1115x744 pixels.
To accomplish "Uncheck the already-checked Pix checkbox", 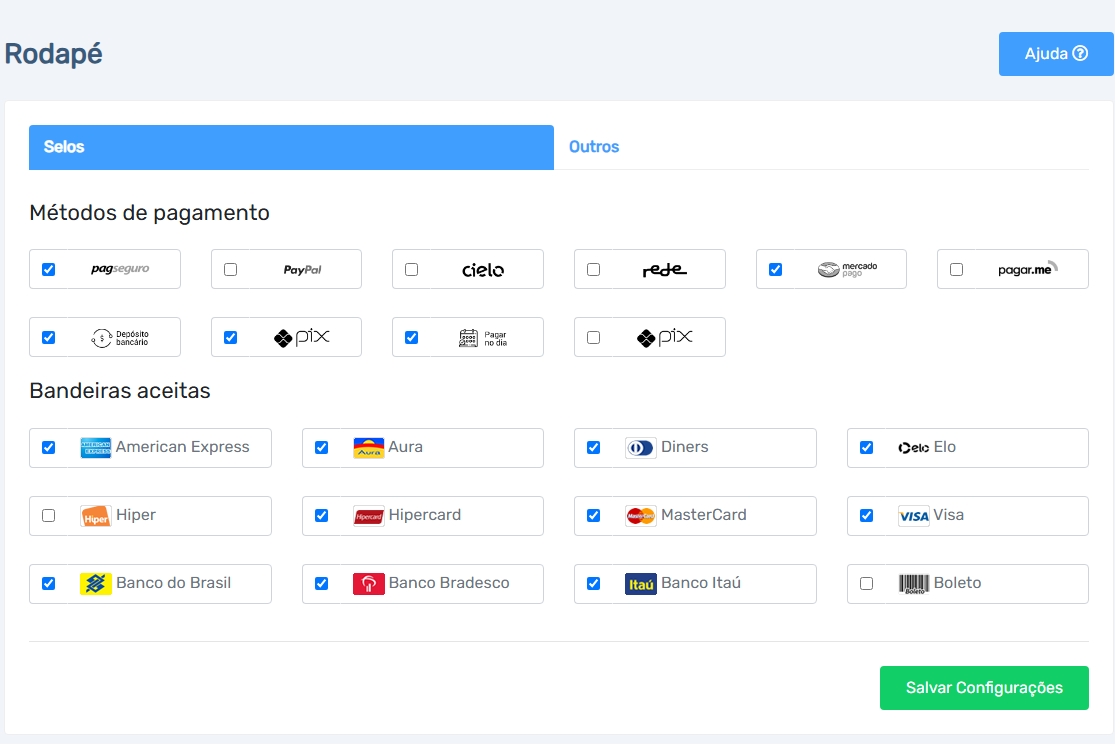I will [x=230, y=337].
